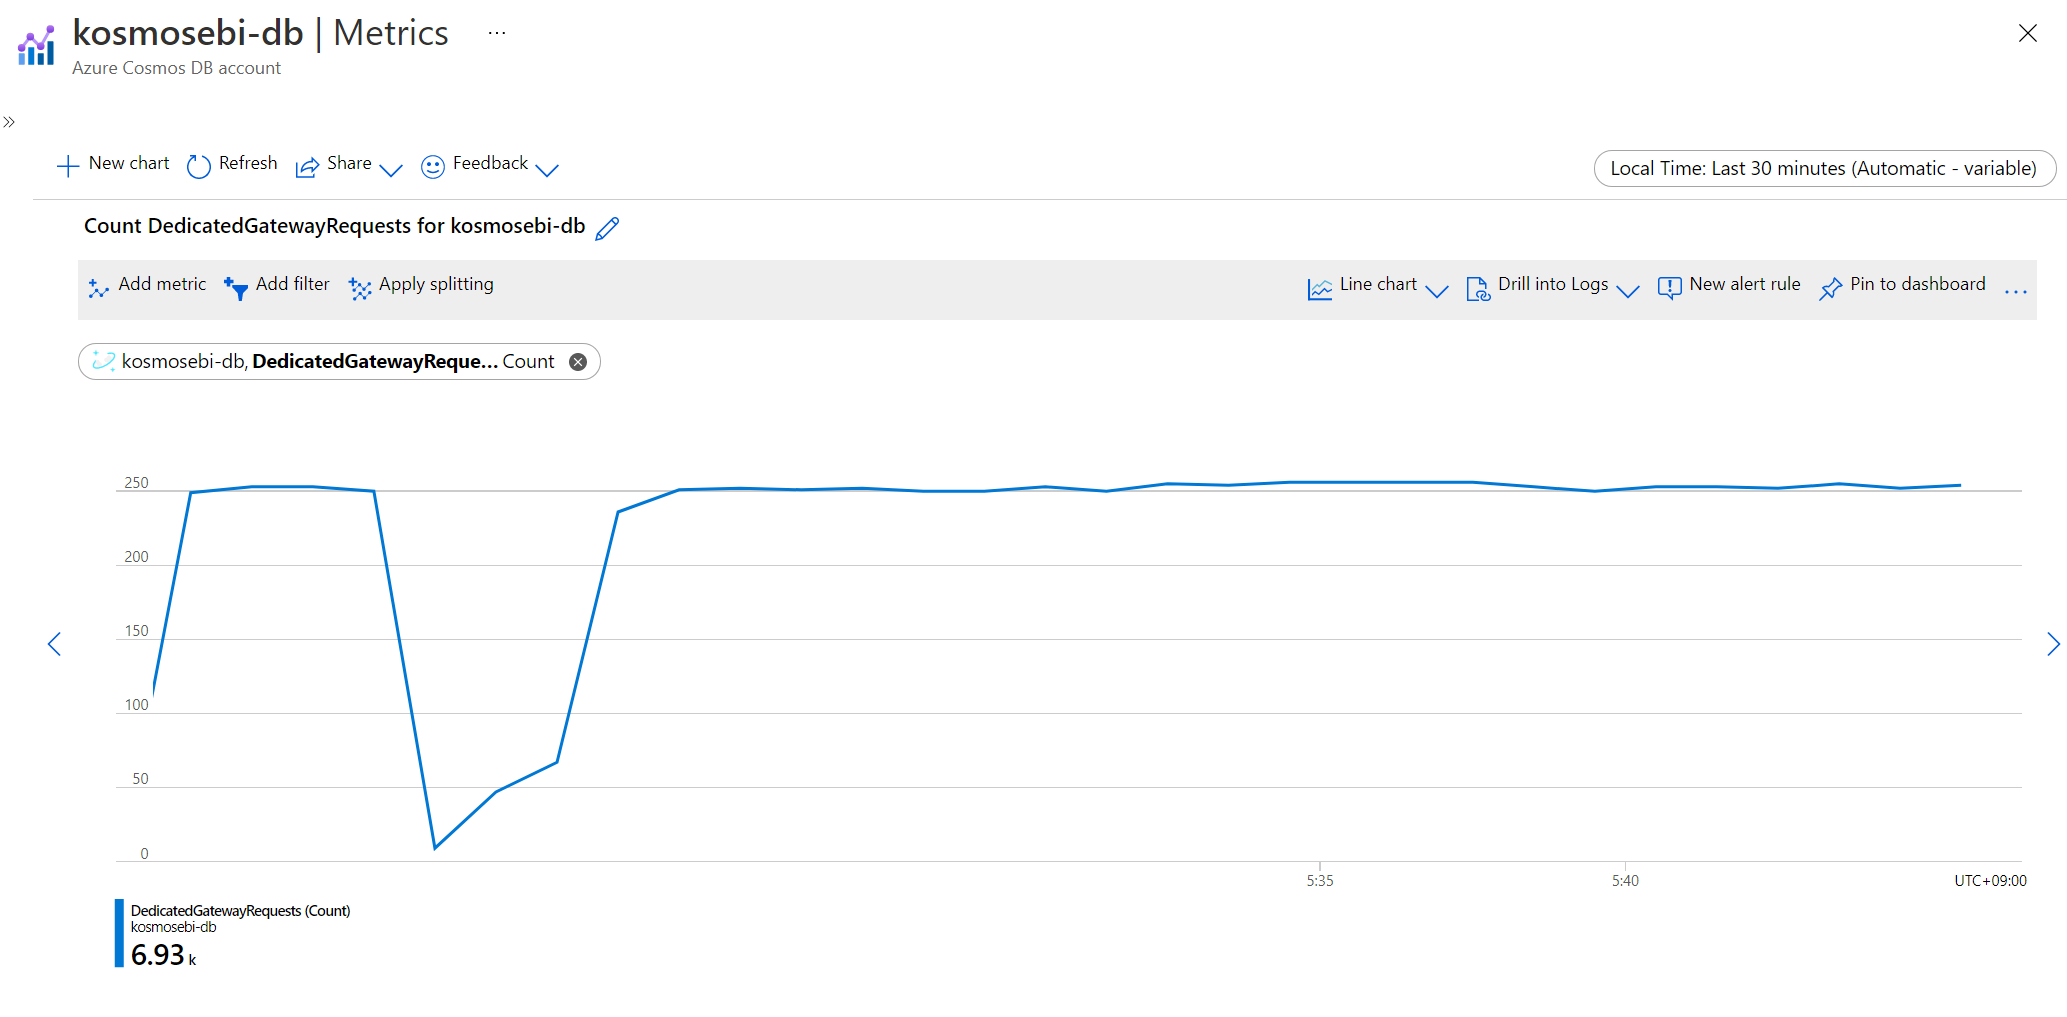The image size is (2067, 1017).
Task: Click the Add filter funnel icon
Action: [236, 289]
